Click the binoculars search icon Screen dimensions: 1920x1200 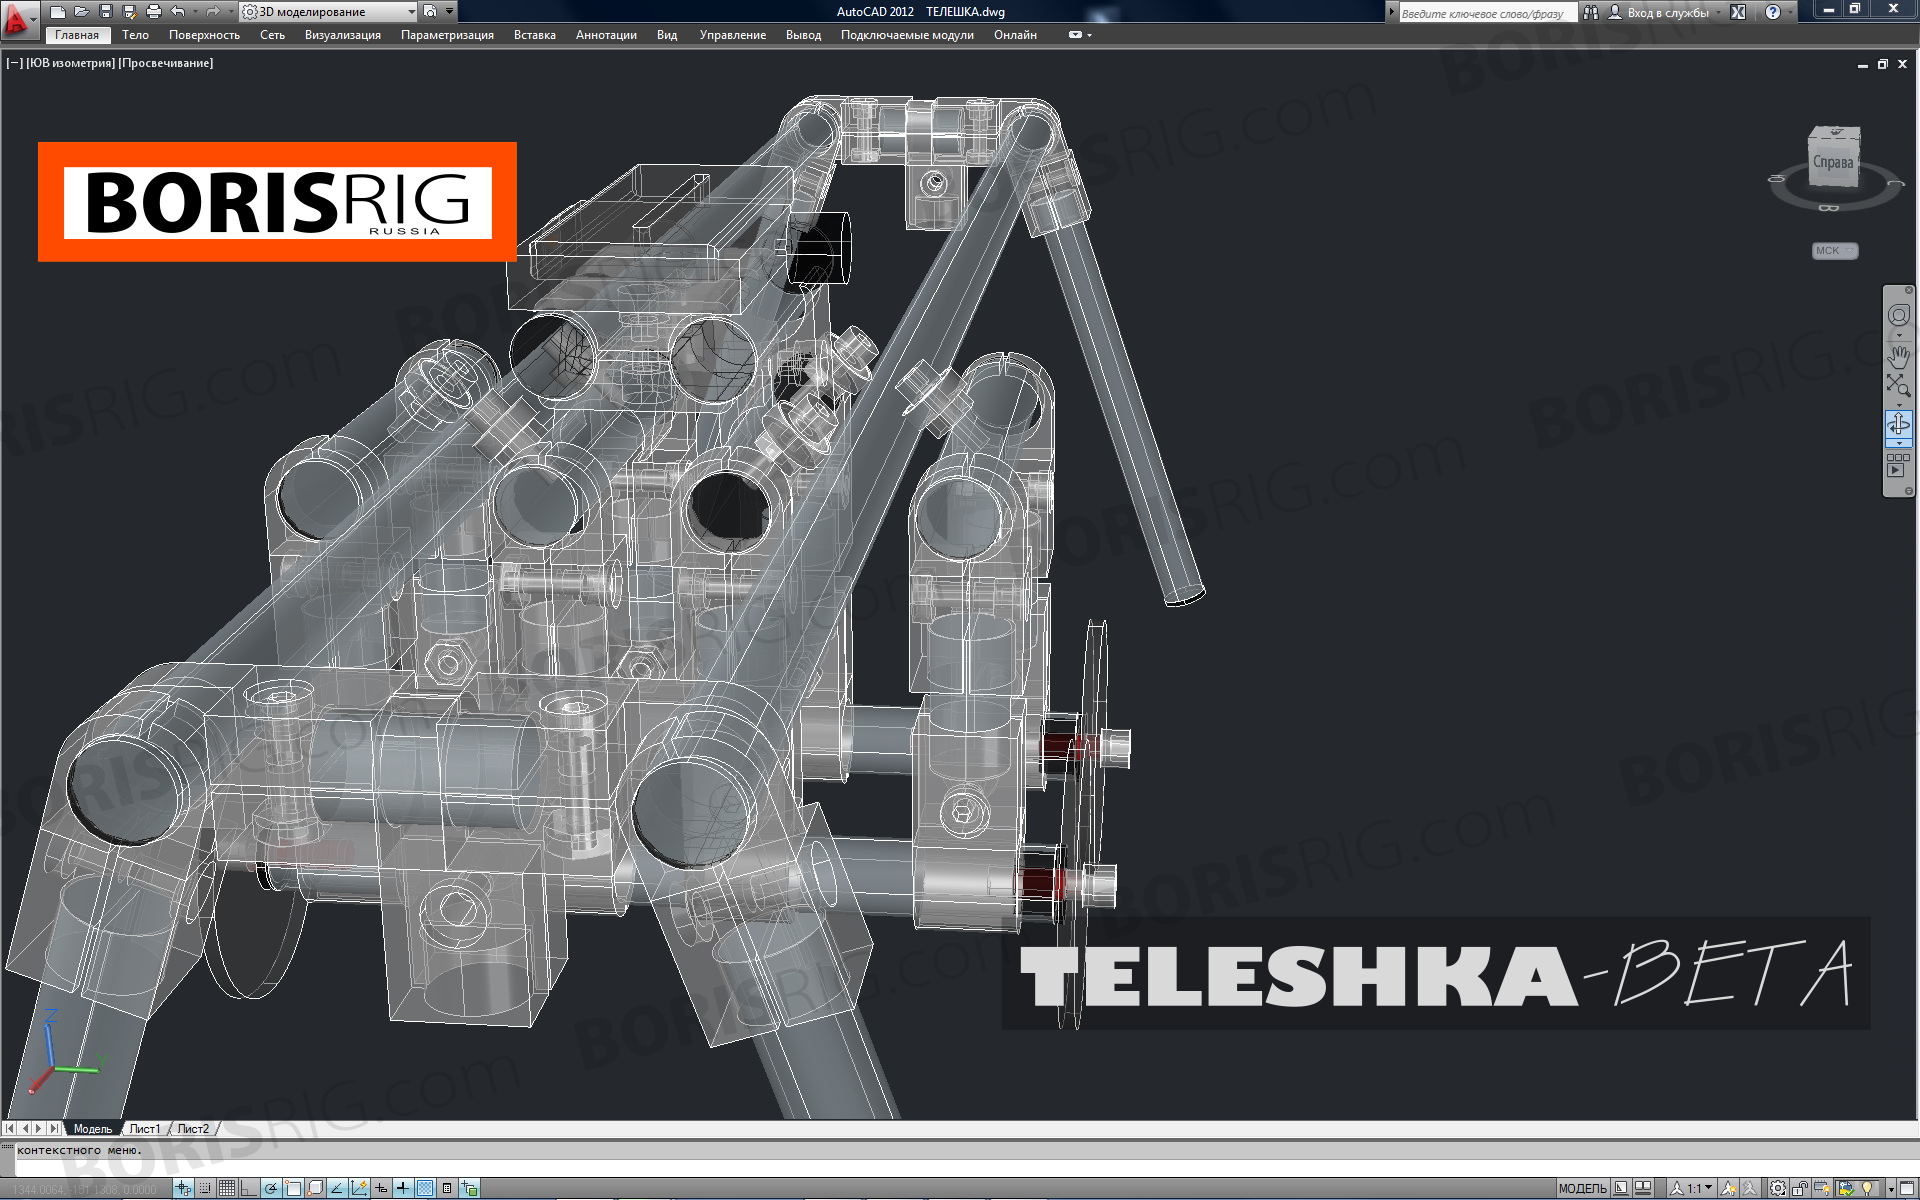[x=1590, y=13]
